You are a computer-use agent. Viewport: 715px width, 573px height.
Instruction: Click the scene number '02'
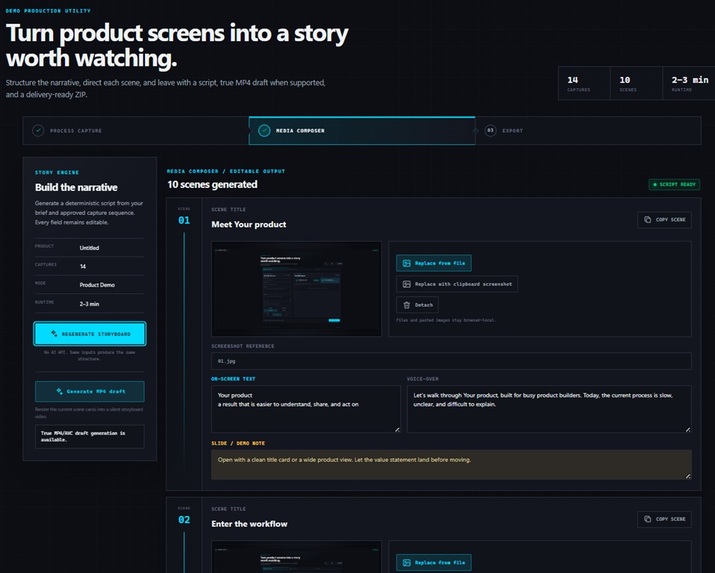coord(184,520)
